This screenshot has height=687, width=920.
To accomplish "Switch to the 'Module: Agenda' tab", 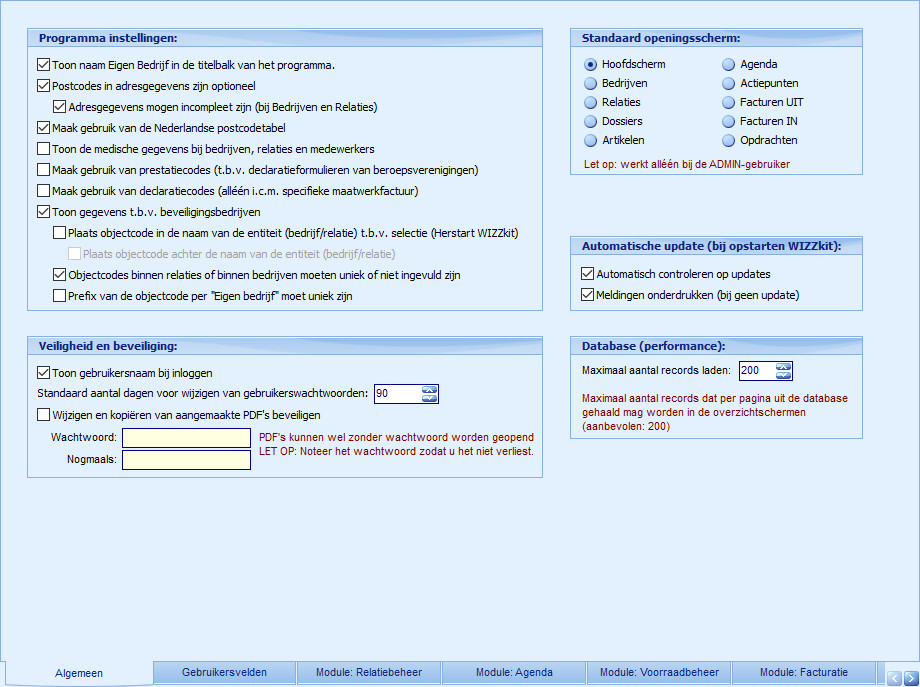I will click(x=513, y=672).
